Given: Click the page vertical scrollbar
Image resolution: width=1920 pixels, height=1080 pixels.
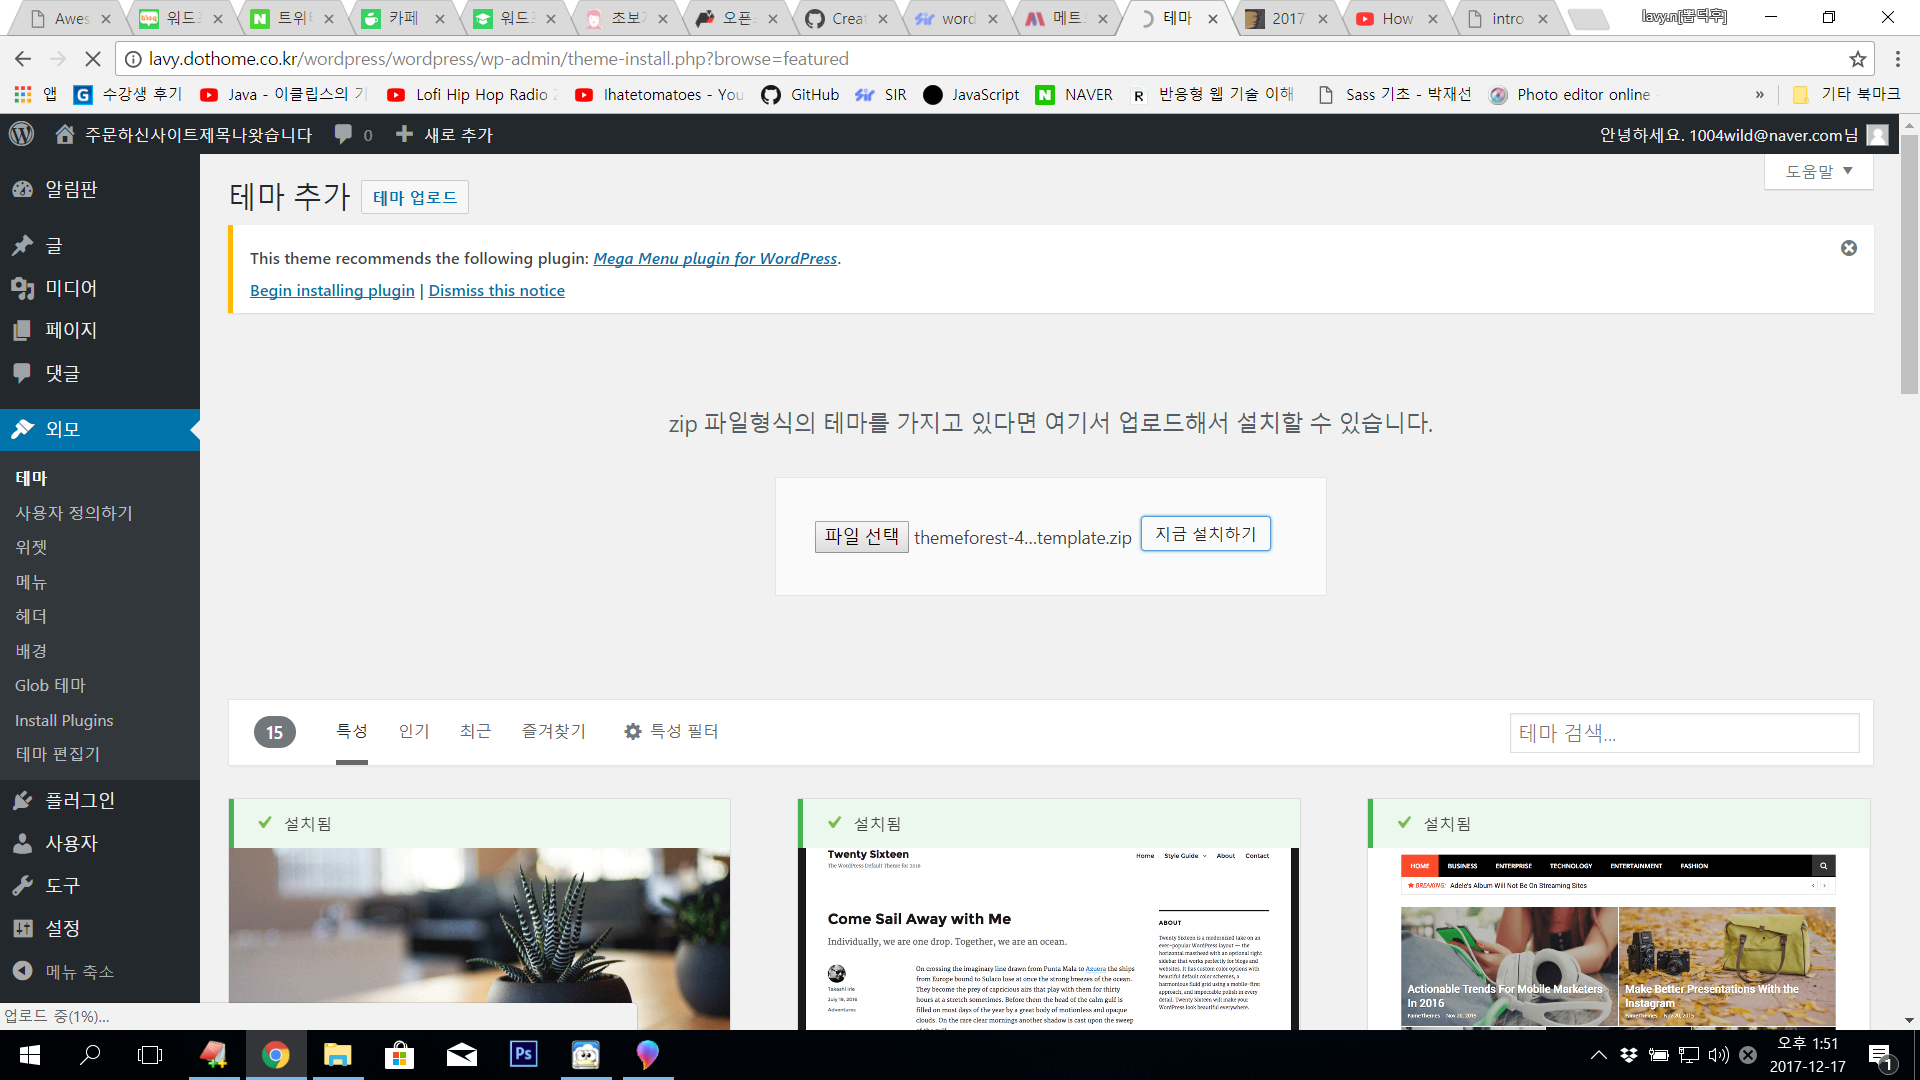Looking at the screenshot, I should pyautogui.click(x=1908, y=265).
